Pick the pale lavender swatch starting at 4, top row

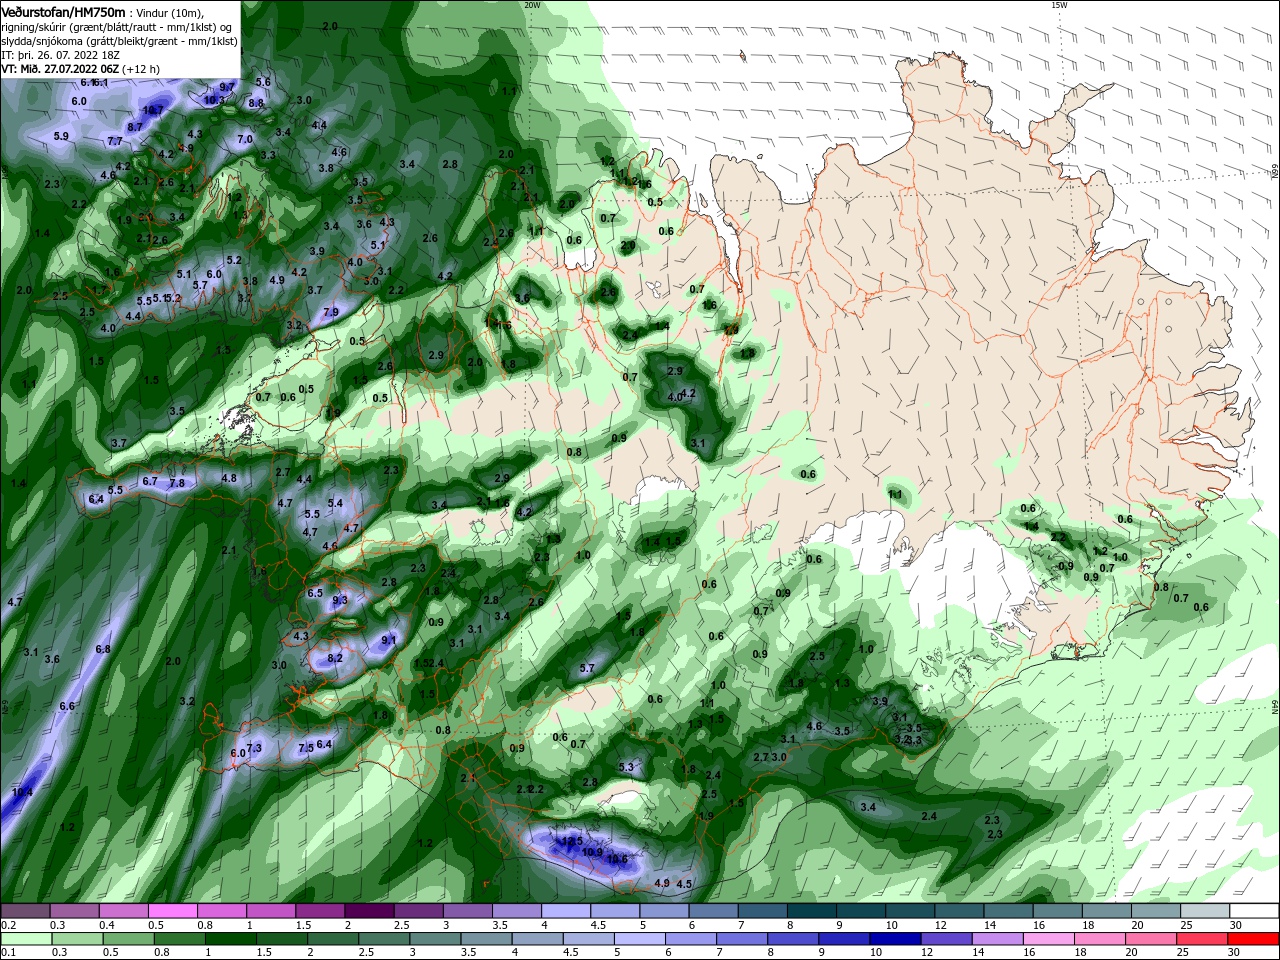point(566,911)
